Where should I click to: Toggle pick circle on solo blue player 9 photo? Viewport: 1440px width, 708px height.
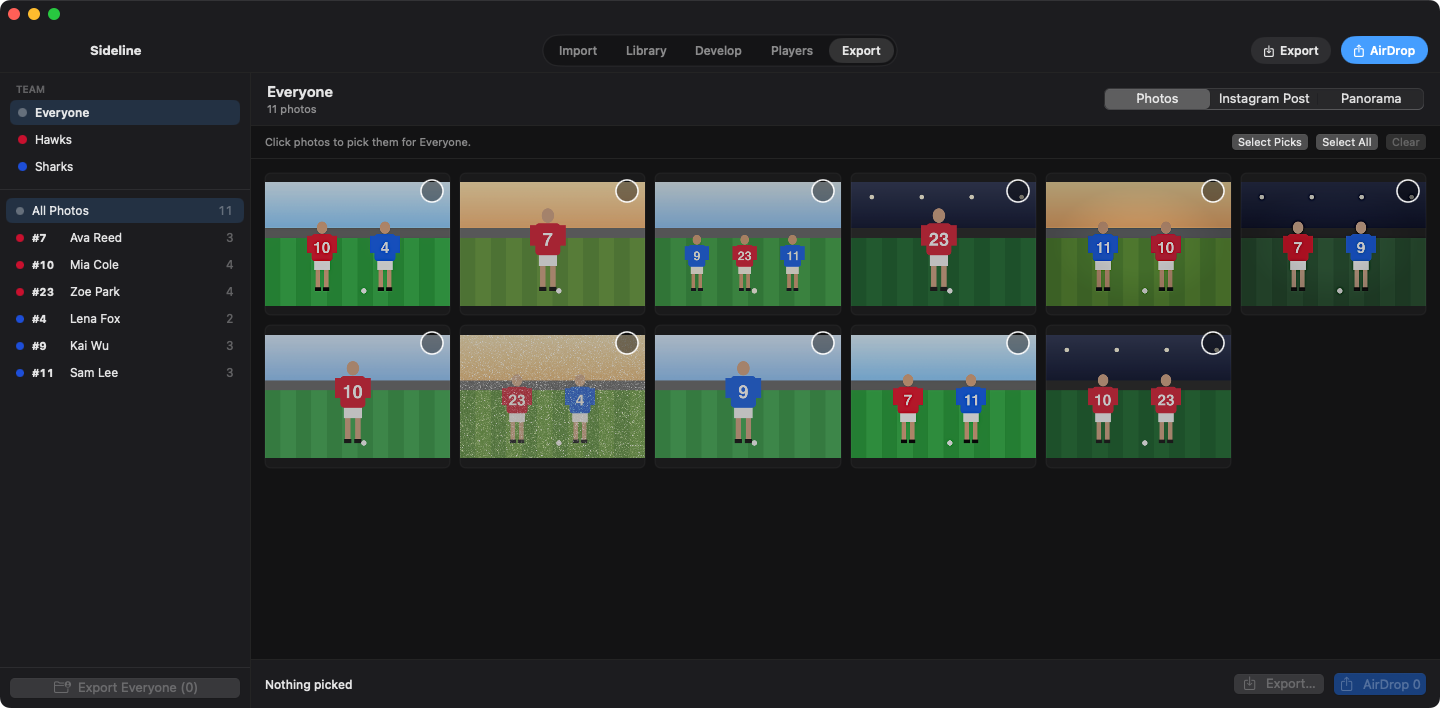pyautogui.click(x=823, y=343)
